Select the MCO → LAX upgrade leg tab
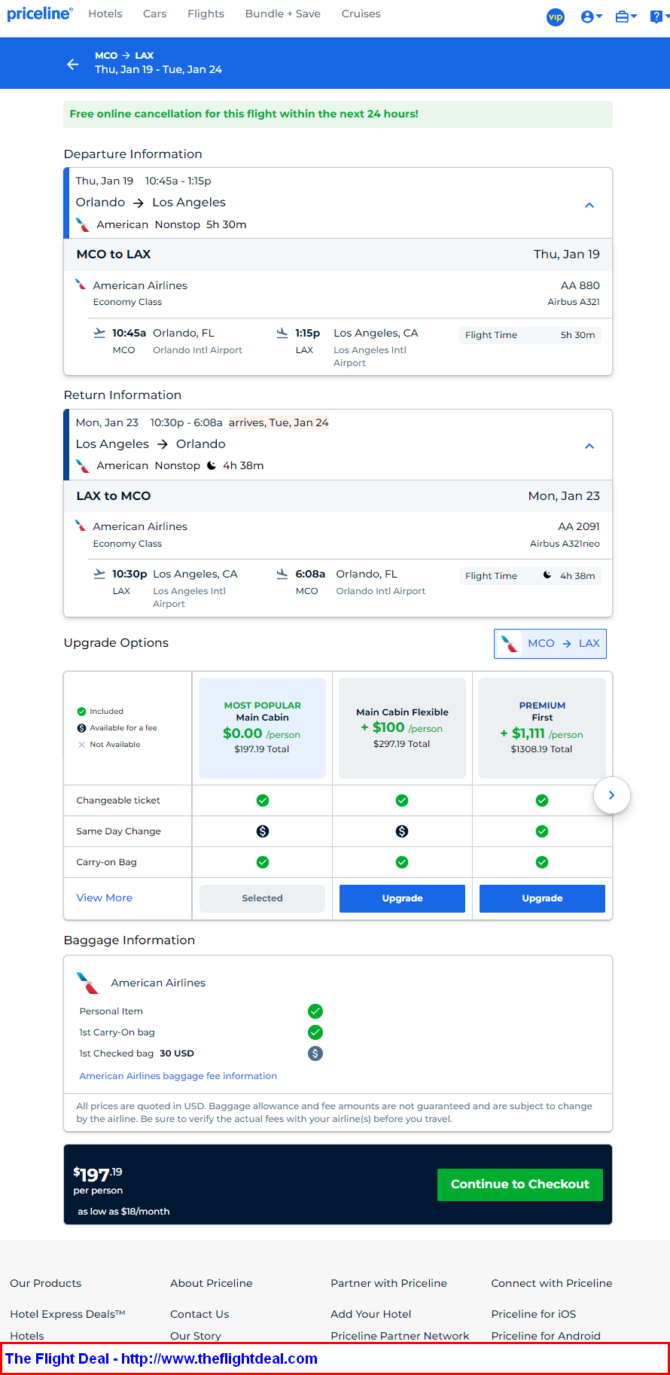This screenshot has height=1375, width=670. [x=550, y=644]
